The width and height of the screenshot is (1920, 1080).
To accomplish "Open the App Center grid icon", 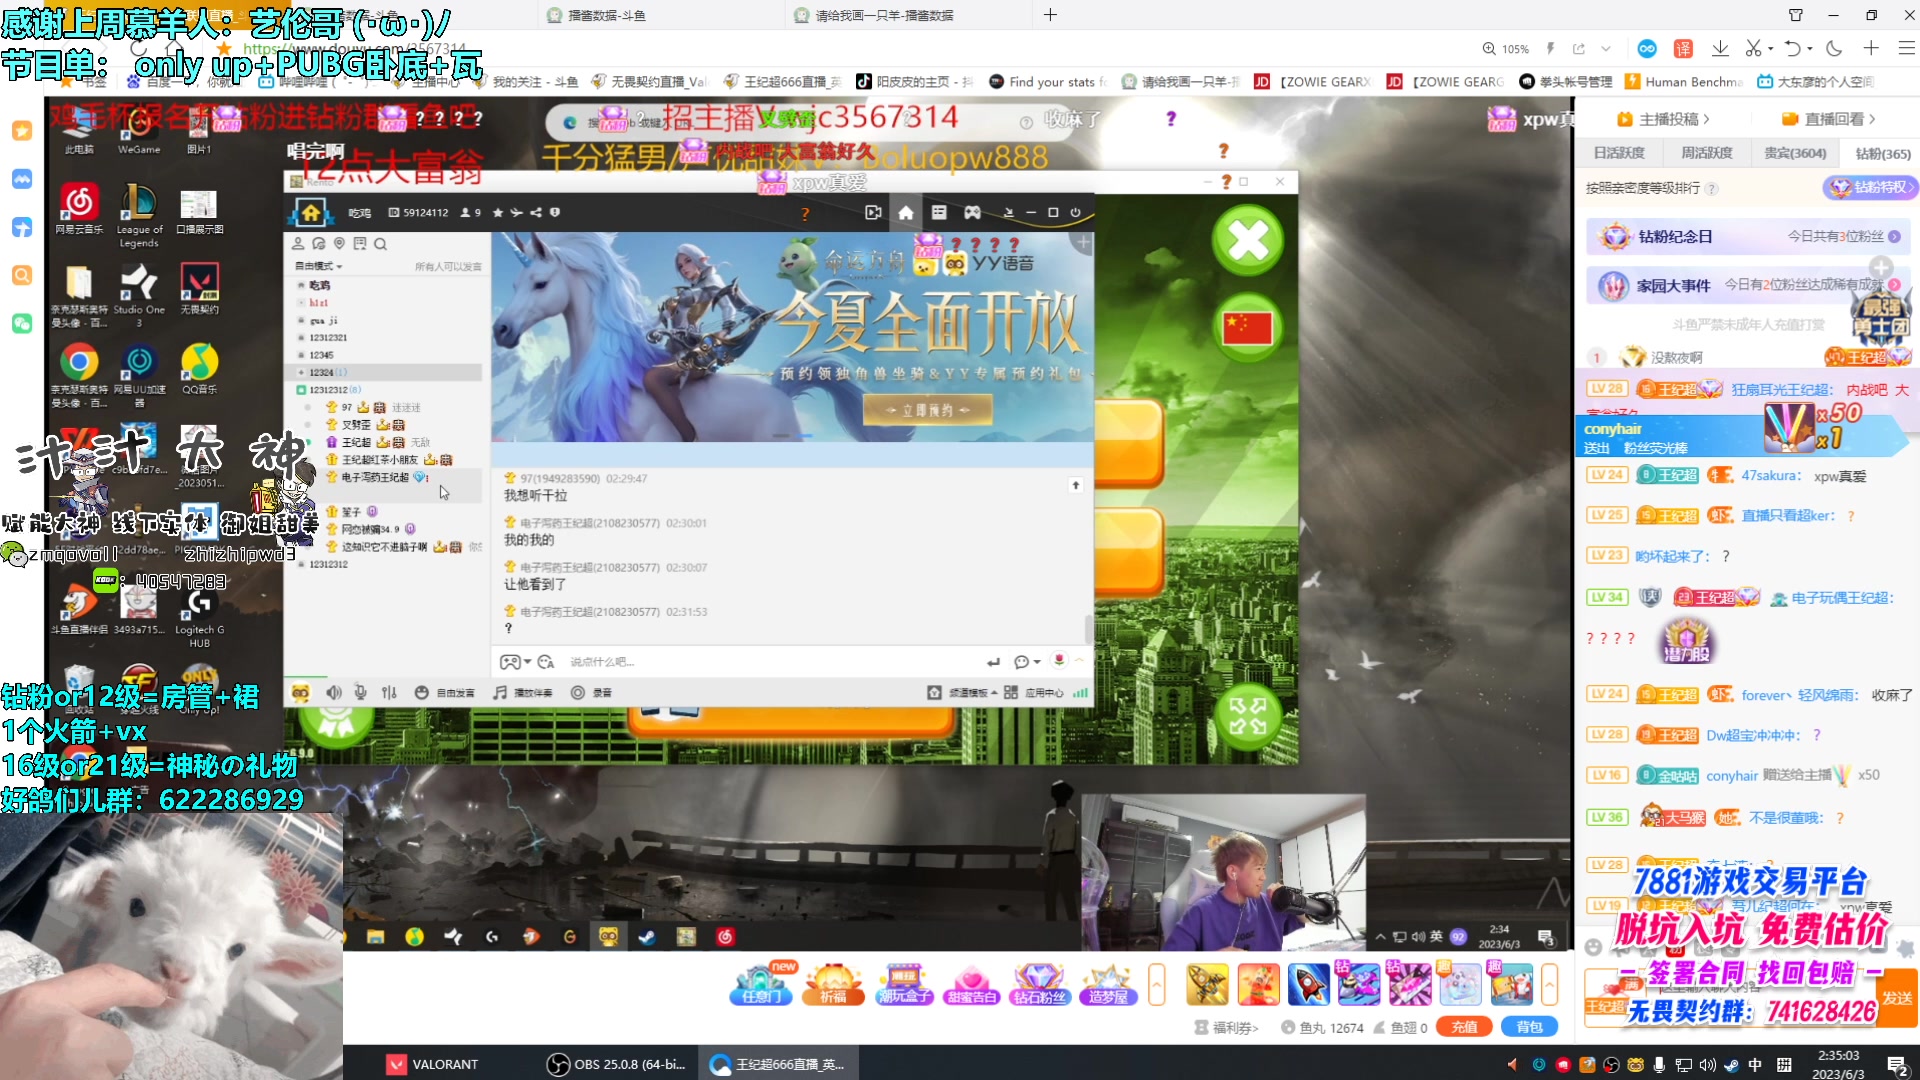I will tap(1011, 692).
